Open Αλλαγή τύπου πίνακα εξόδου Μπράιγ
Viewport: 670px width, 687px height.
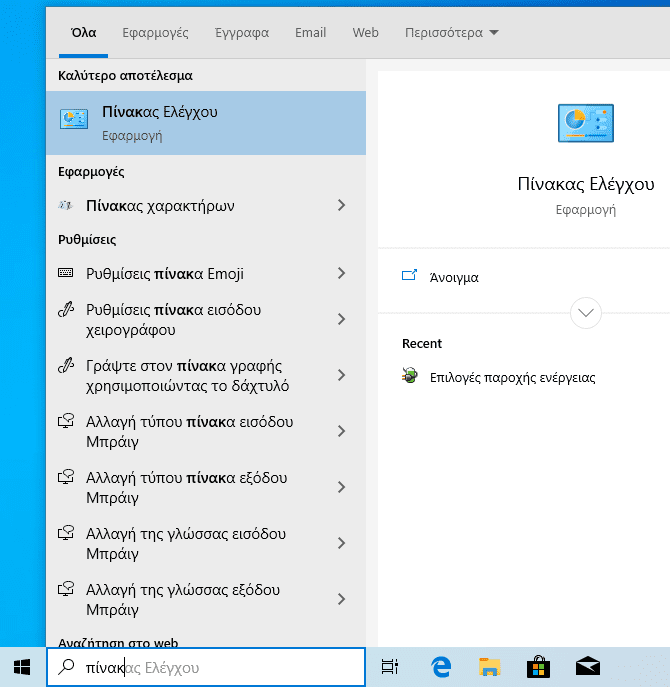(206, 488)
